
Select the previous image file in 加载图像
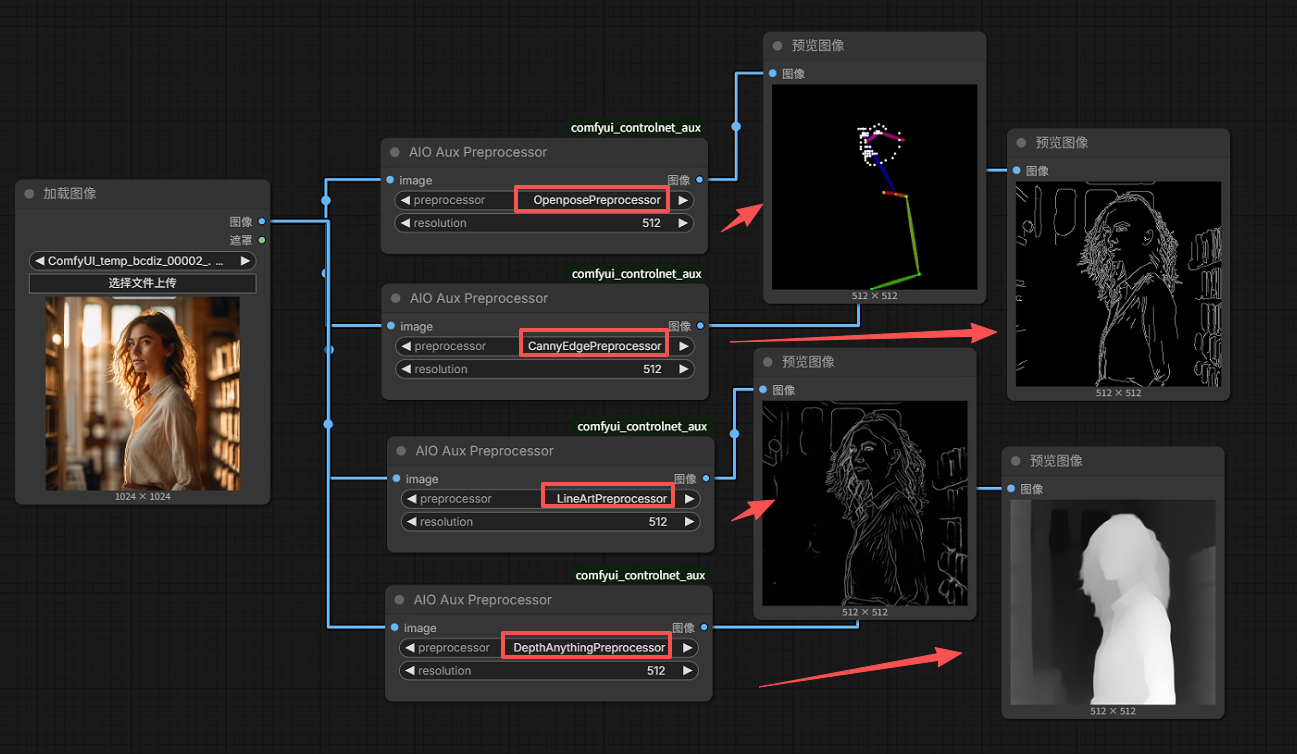(x=39, y=261)
